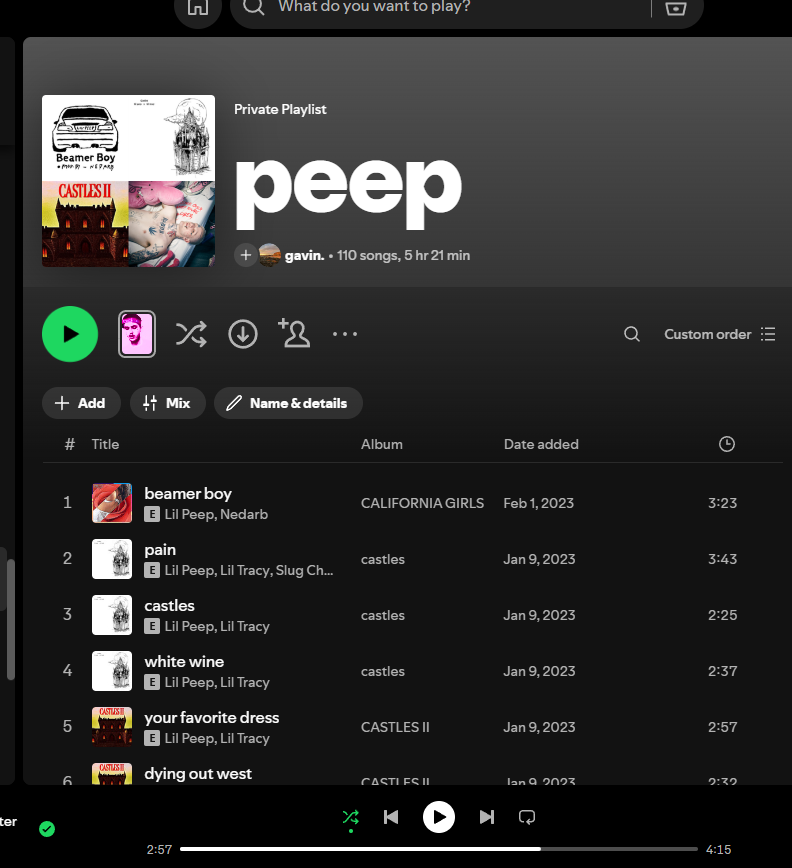
Task: Click the search magnifier icon in the top bar
Action: 253,7
